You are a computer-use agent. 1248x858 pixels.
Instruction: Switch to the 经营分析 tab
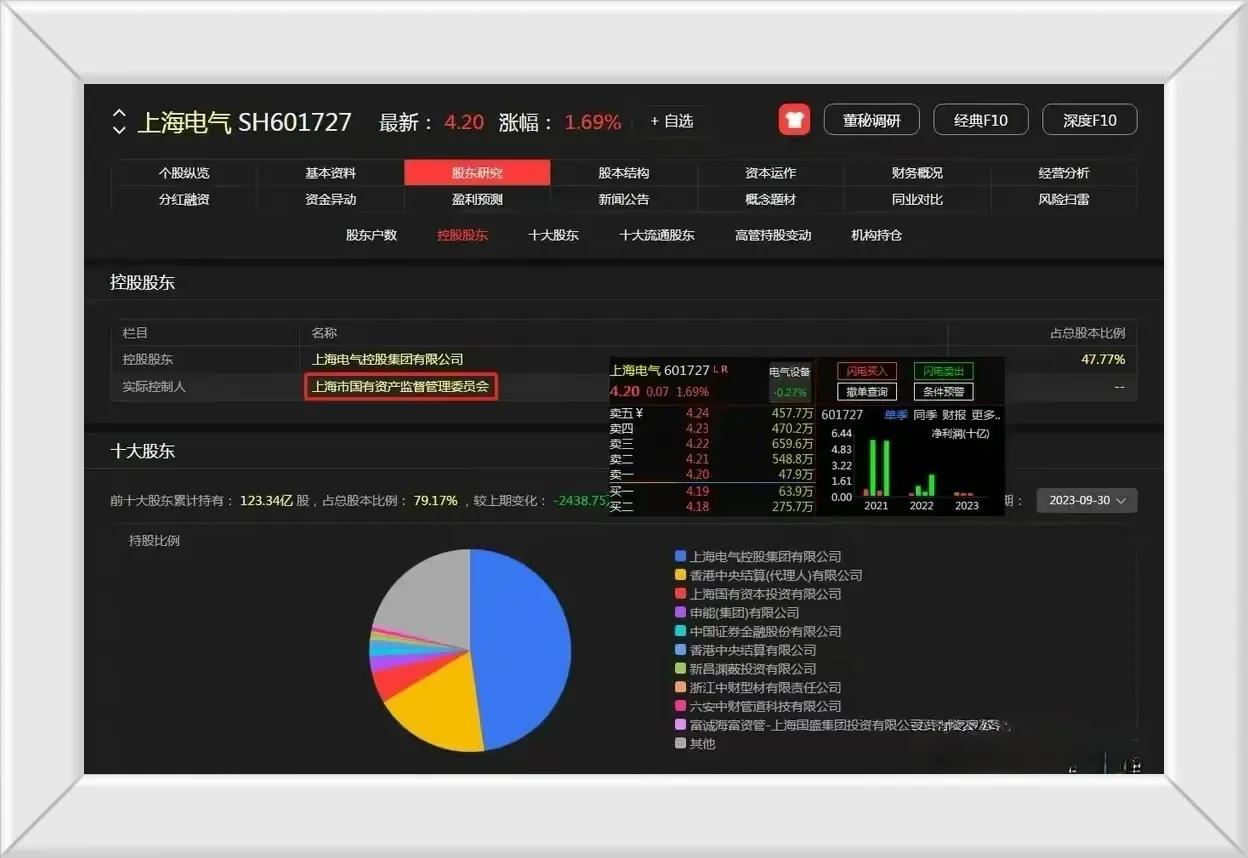1064,173
